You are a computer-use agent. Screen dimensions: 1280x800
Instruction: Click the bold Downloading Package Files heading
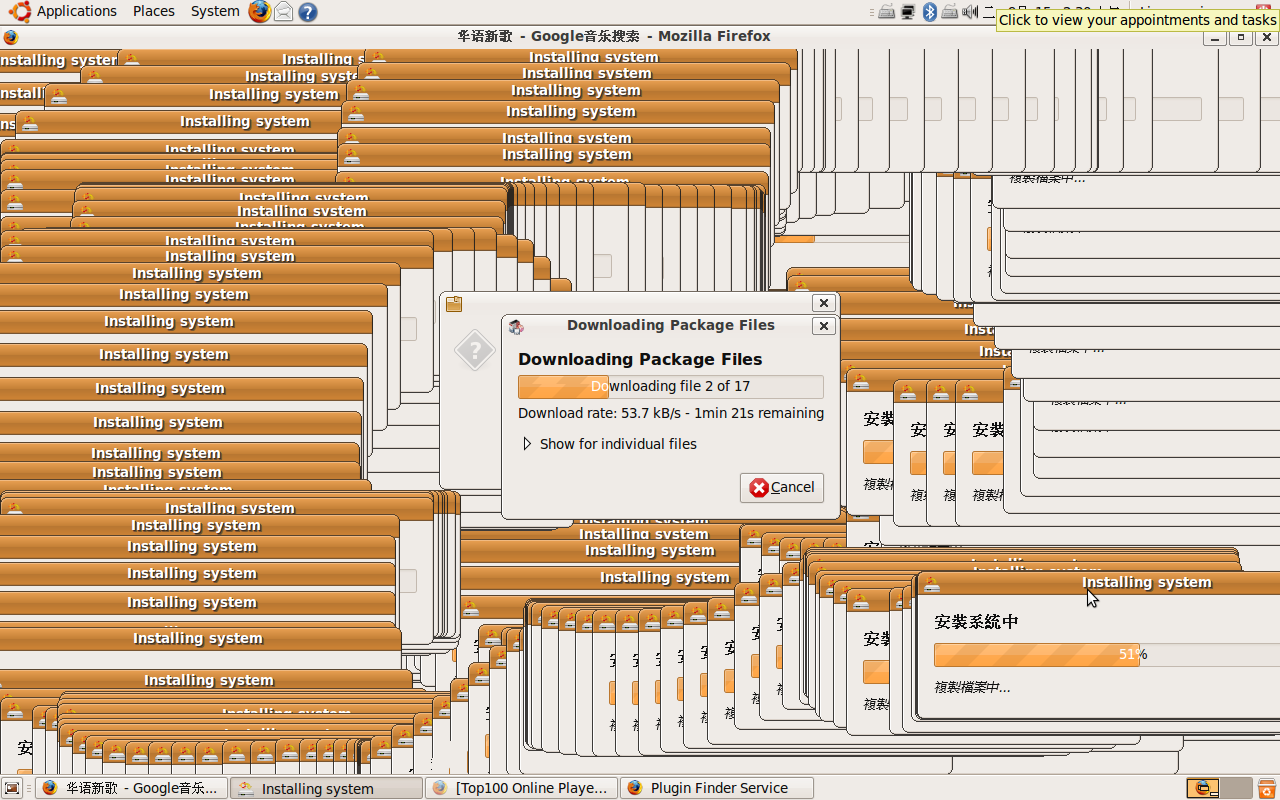pos(640,359)
